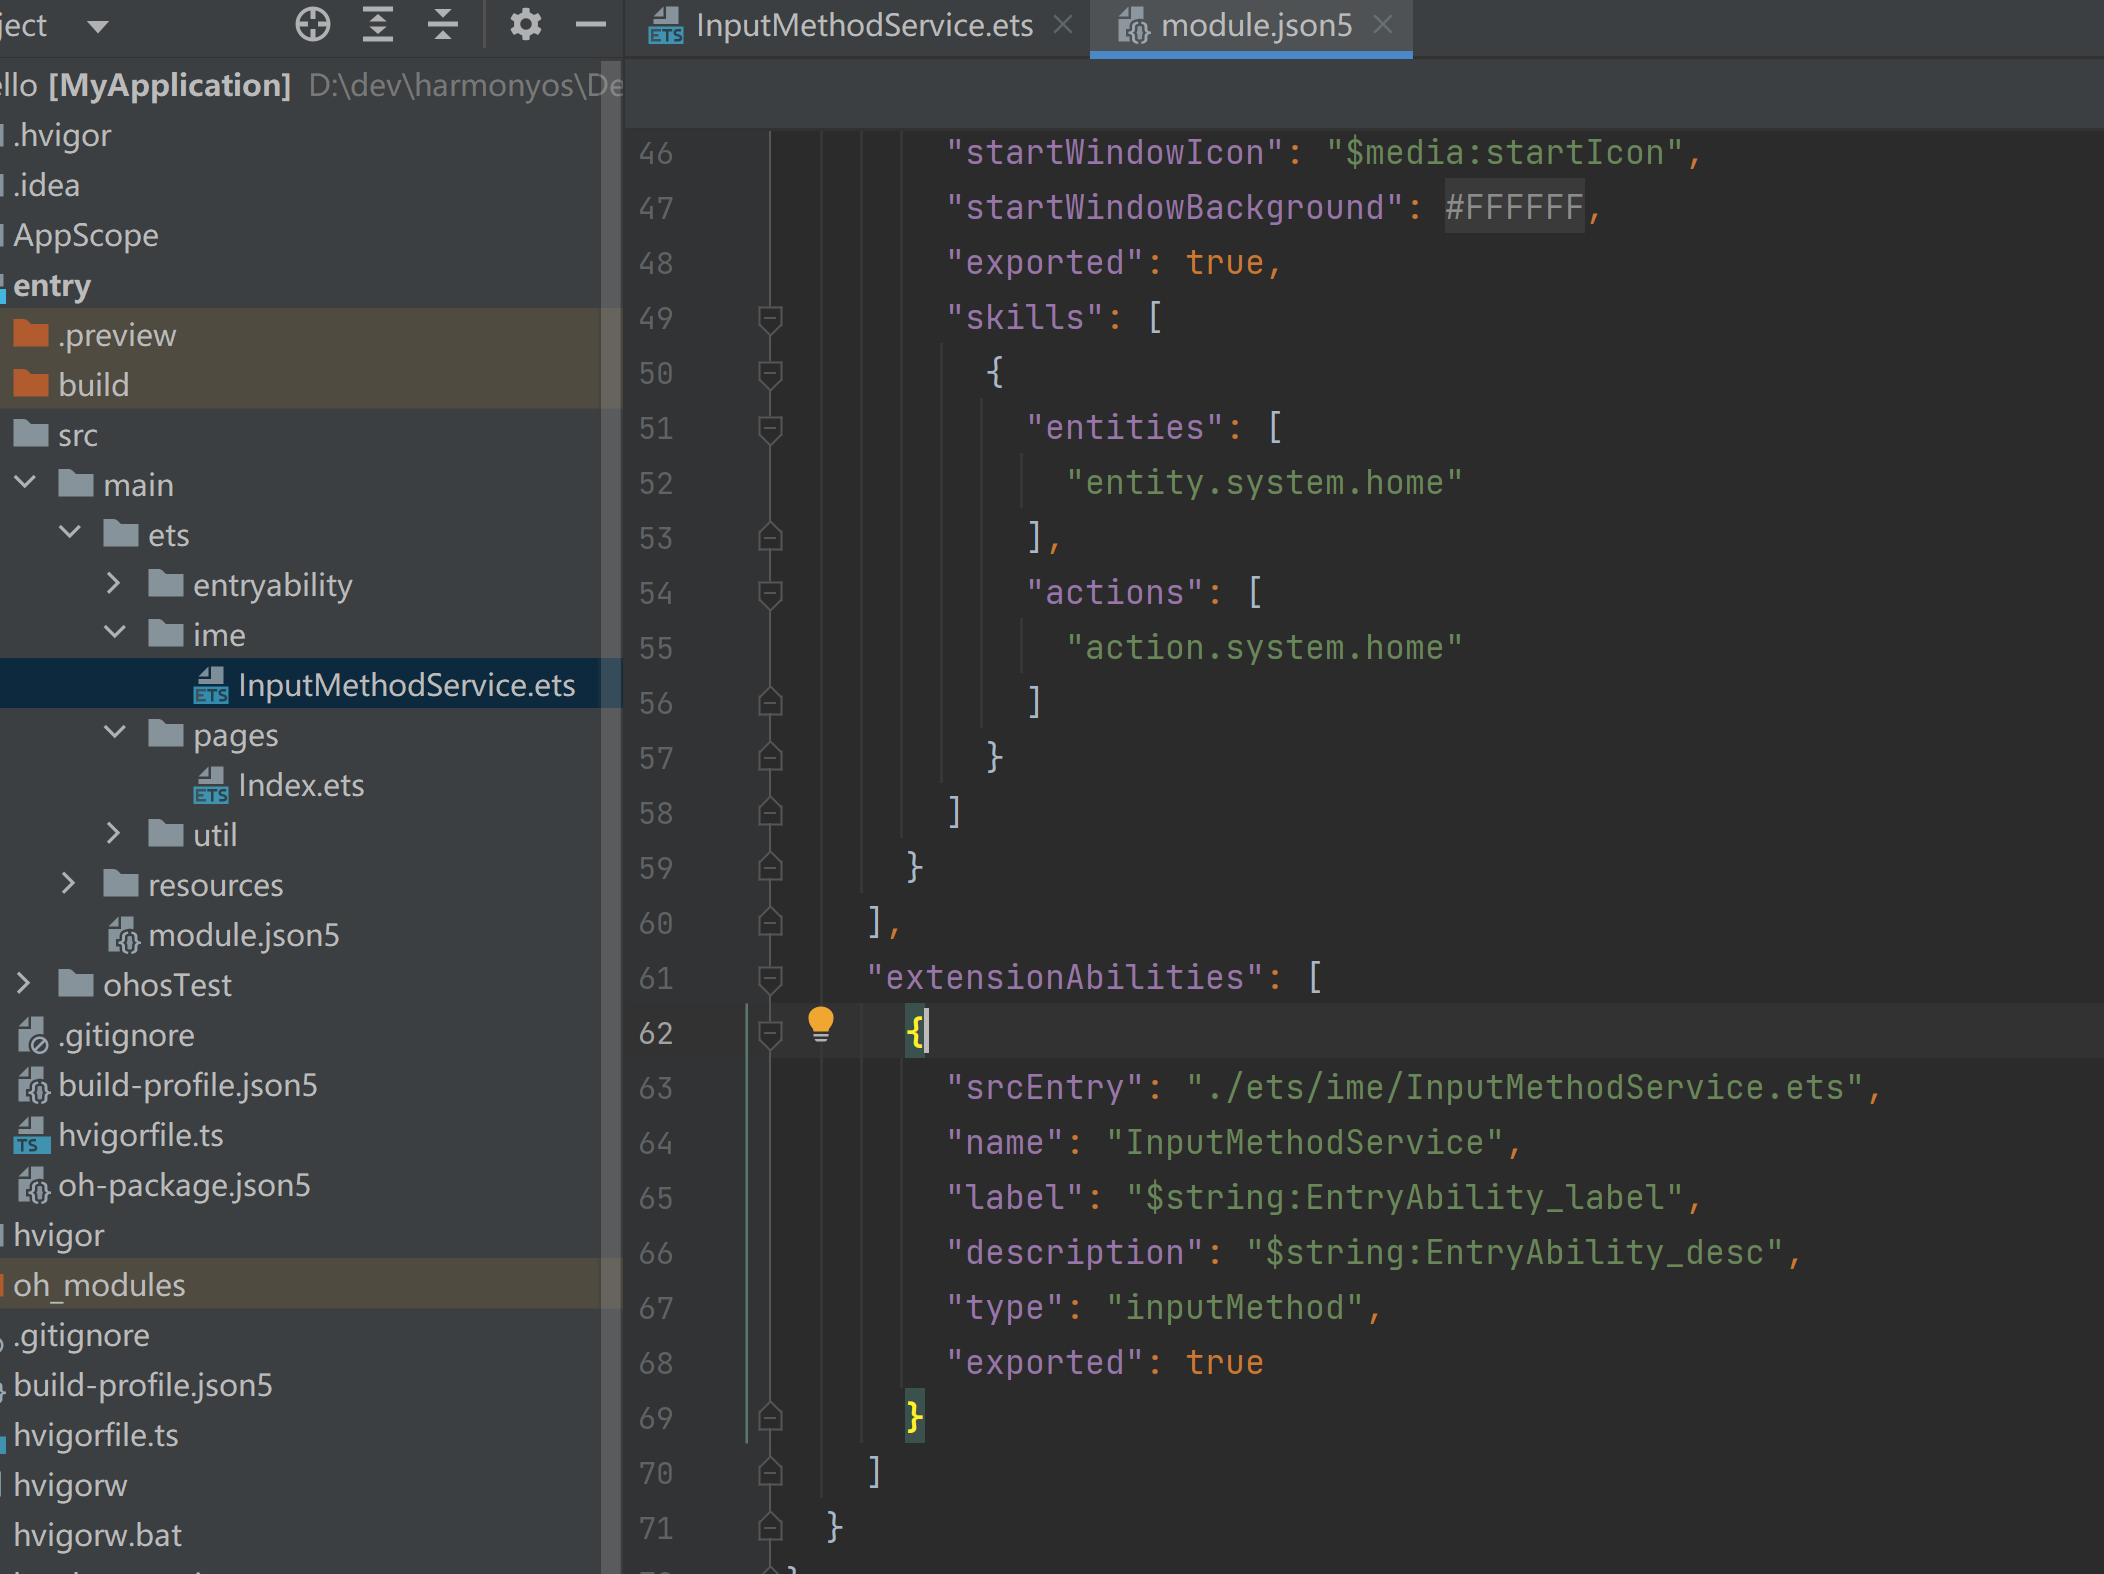Close the InputMethodService.ets tab
Screen dimensions: 2104x1574
point(1063,24)
